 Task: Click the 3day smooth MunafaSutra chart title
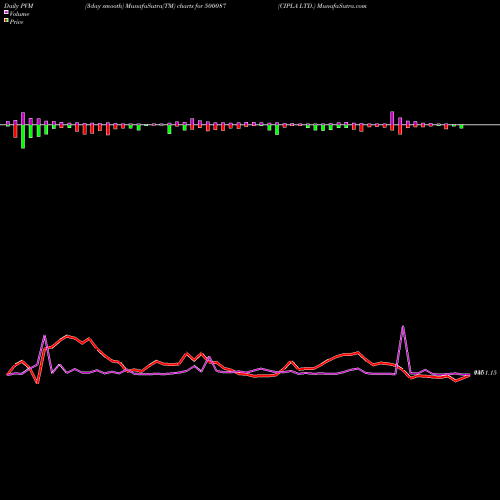pyautogui.click(x=156, y=6)
